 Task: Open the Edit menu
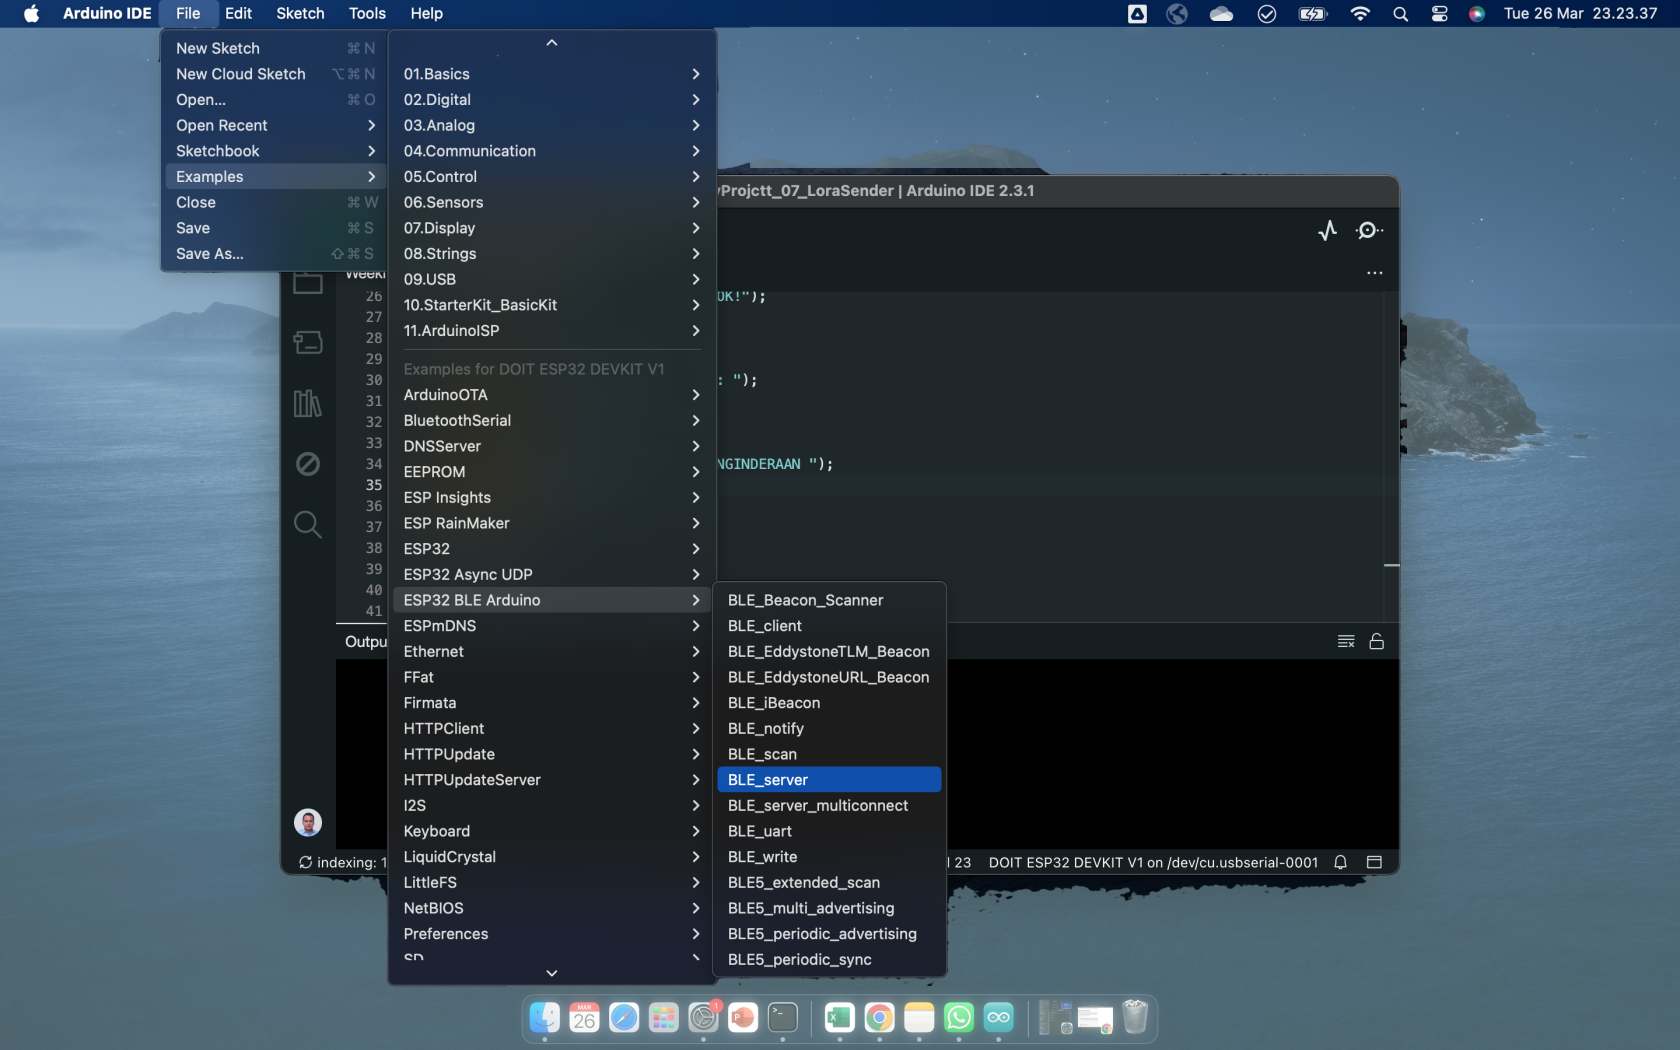point(238,14)
